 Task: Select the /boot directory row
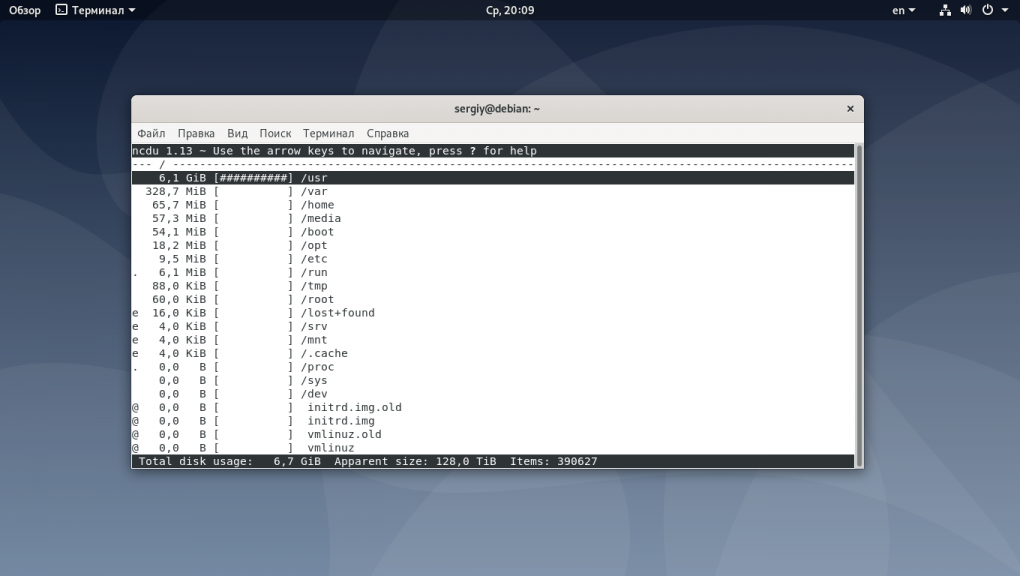point(317,232)
